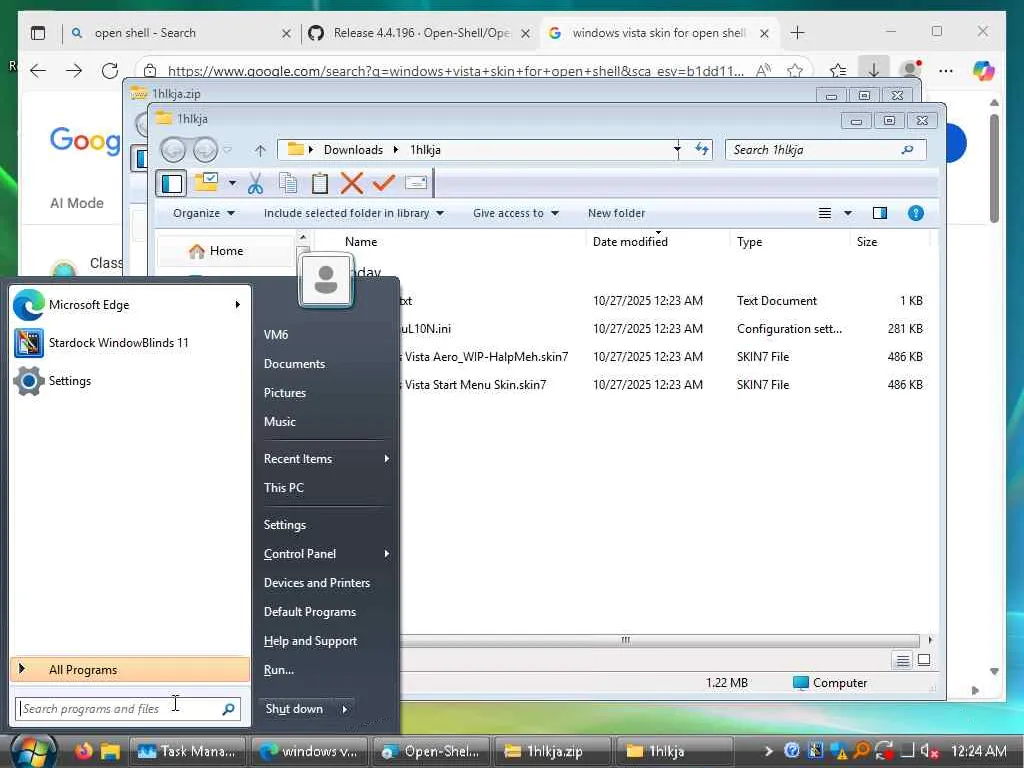Viewport: 1024px width, 768px height.
Task: Click the search magnifier in Search 1hlkja box
Action: click(x=907, y=150)
